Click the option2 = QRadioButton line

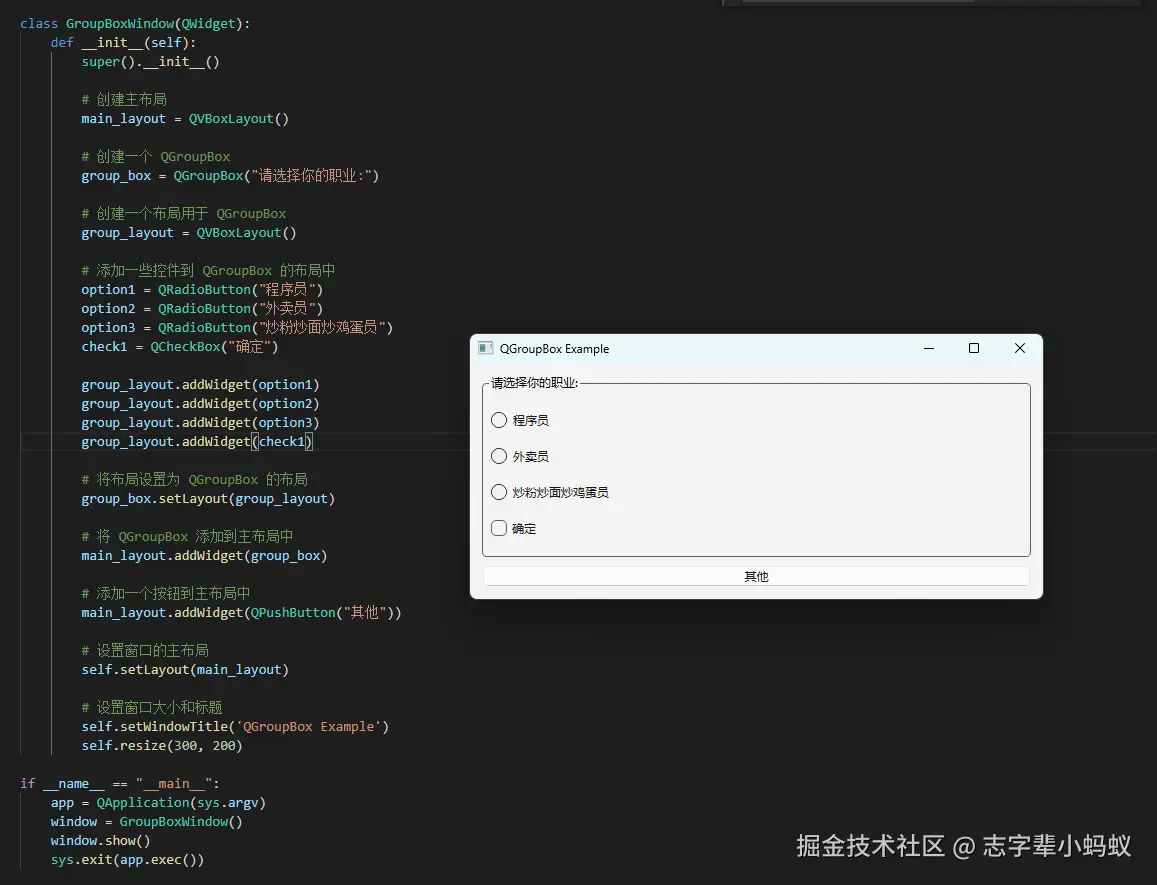coord(202,309)
